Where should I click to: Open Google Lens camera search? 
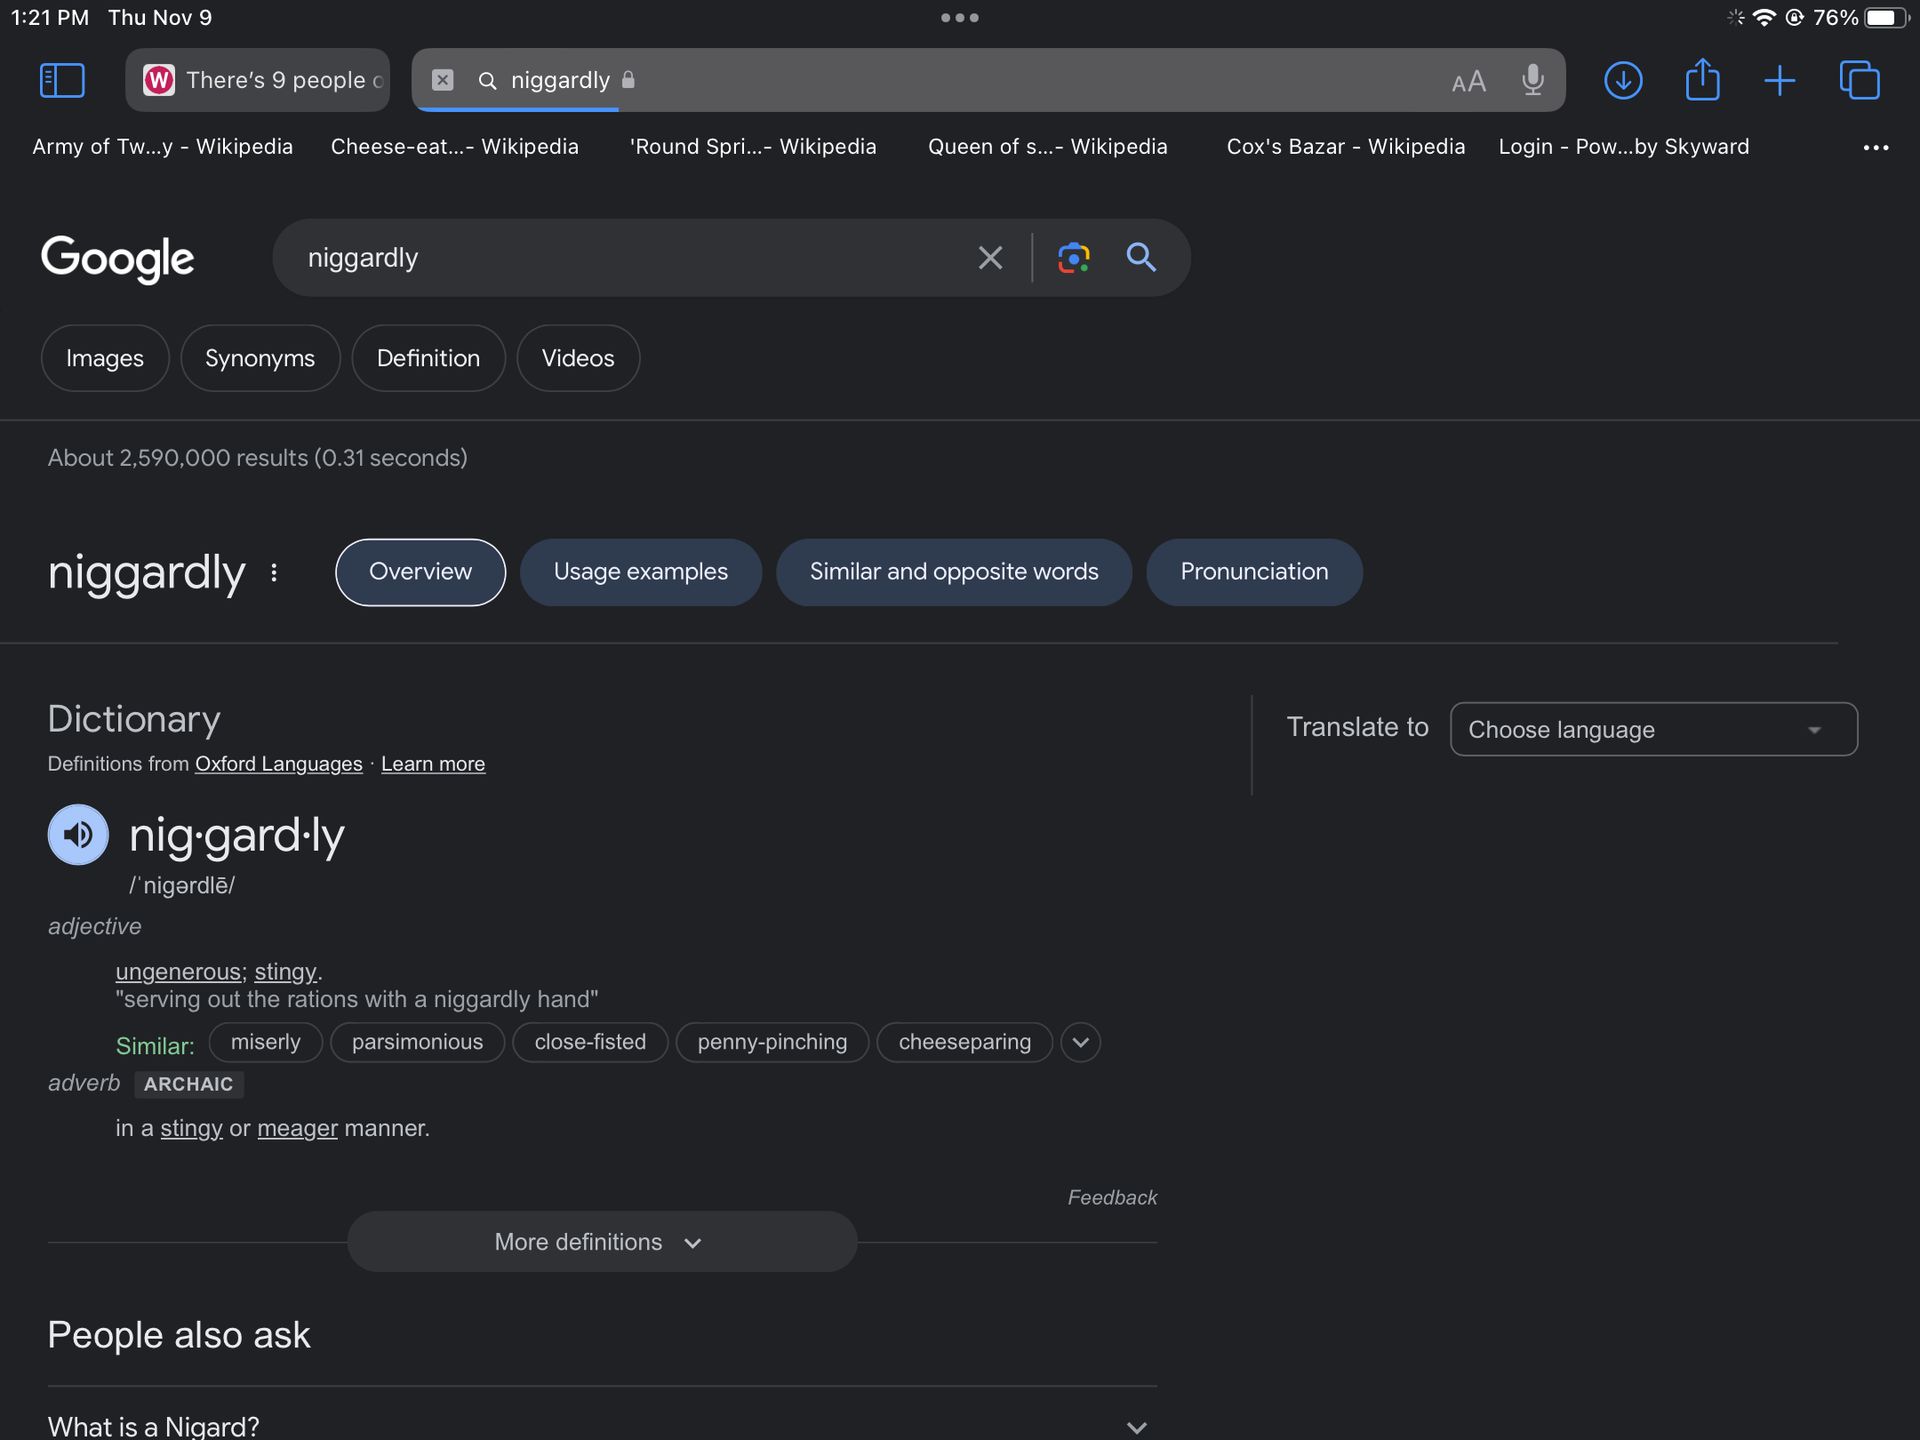[1073, 258]
